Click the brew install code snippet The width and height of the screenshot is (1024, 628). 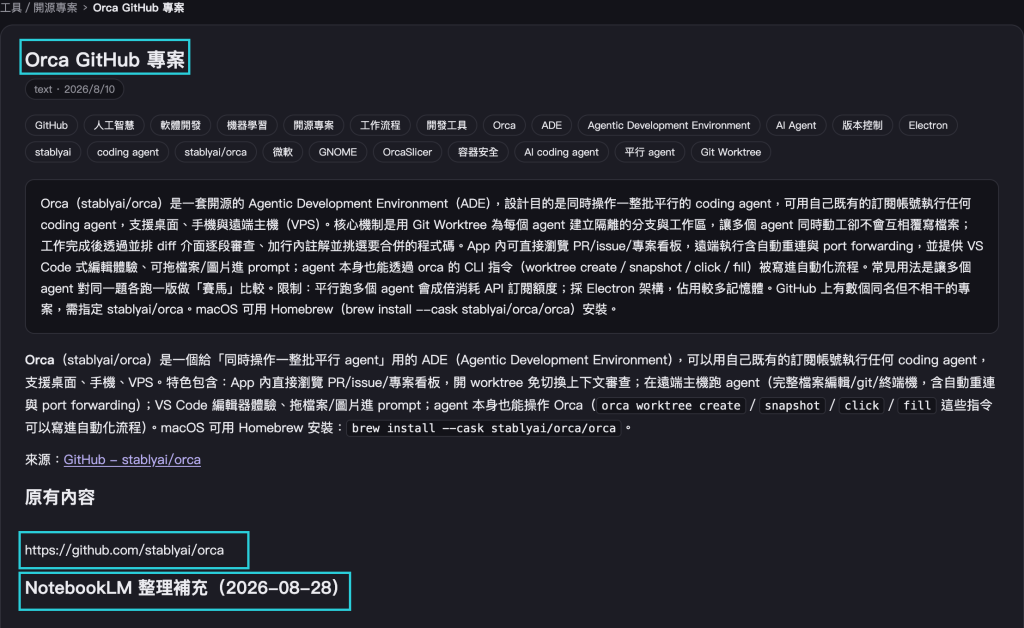(483, 428)
